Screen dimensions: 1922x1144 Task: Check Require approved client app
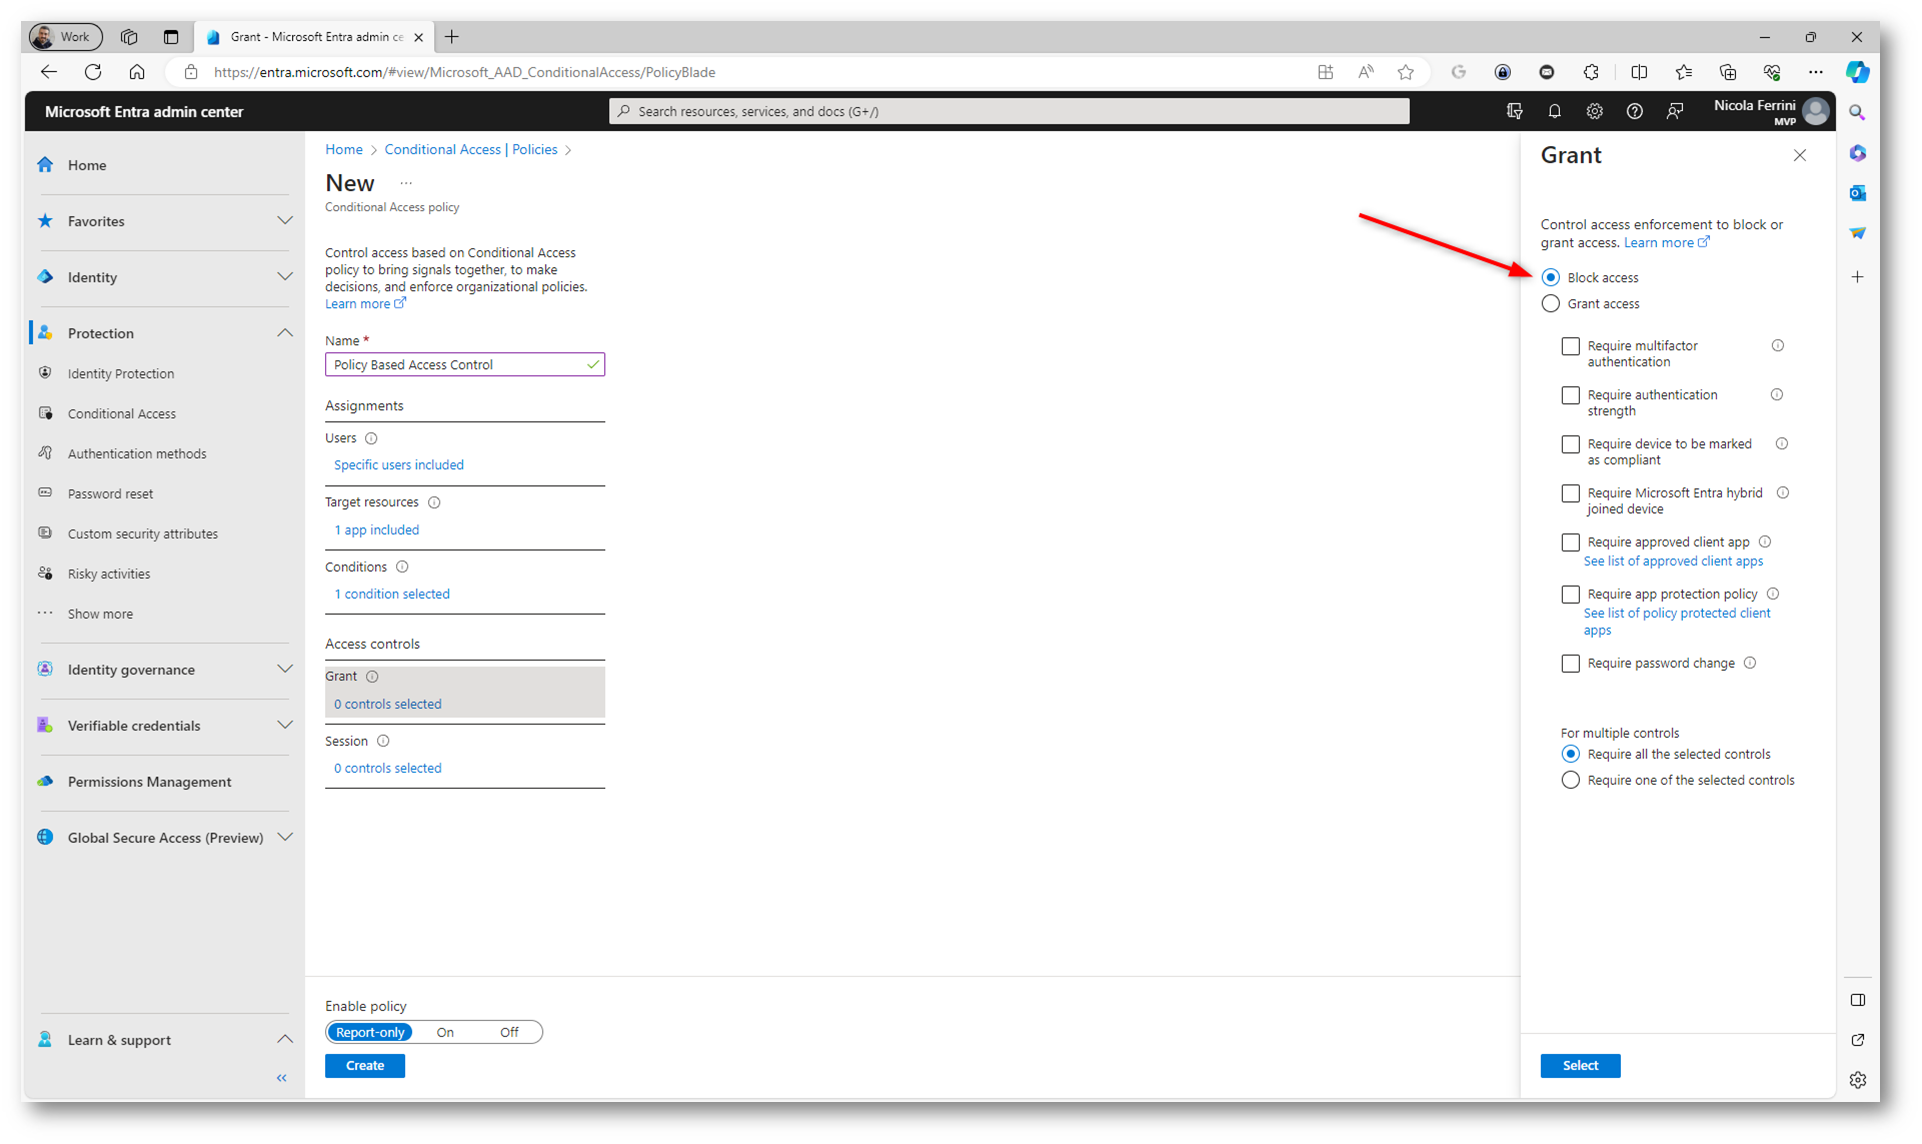click(1570, 542)
